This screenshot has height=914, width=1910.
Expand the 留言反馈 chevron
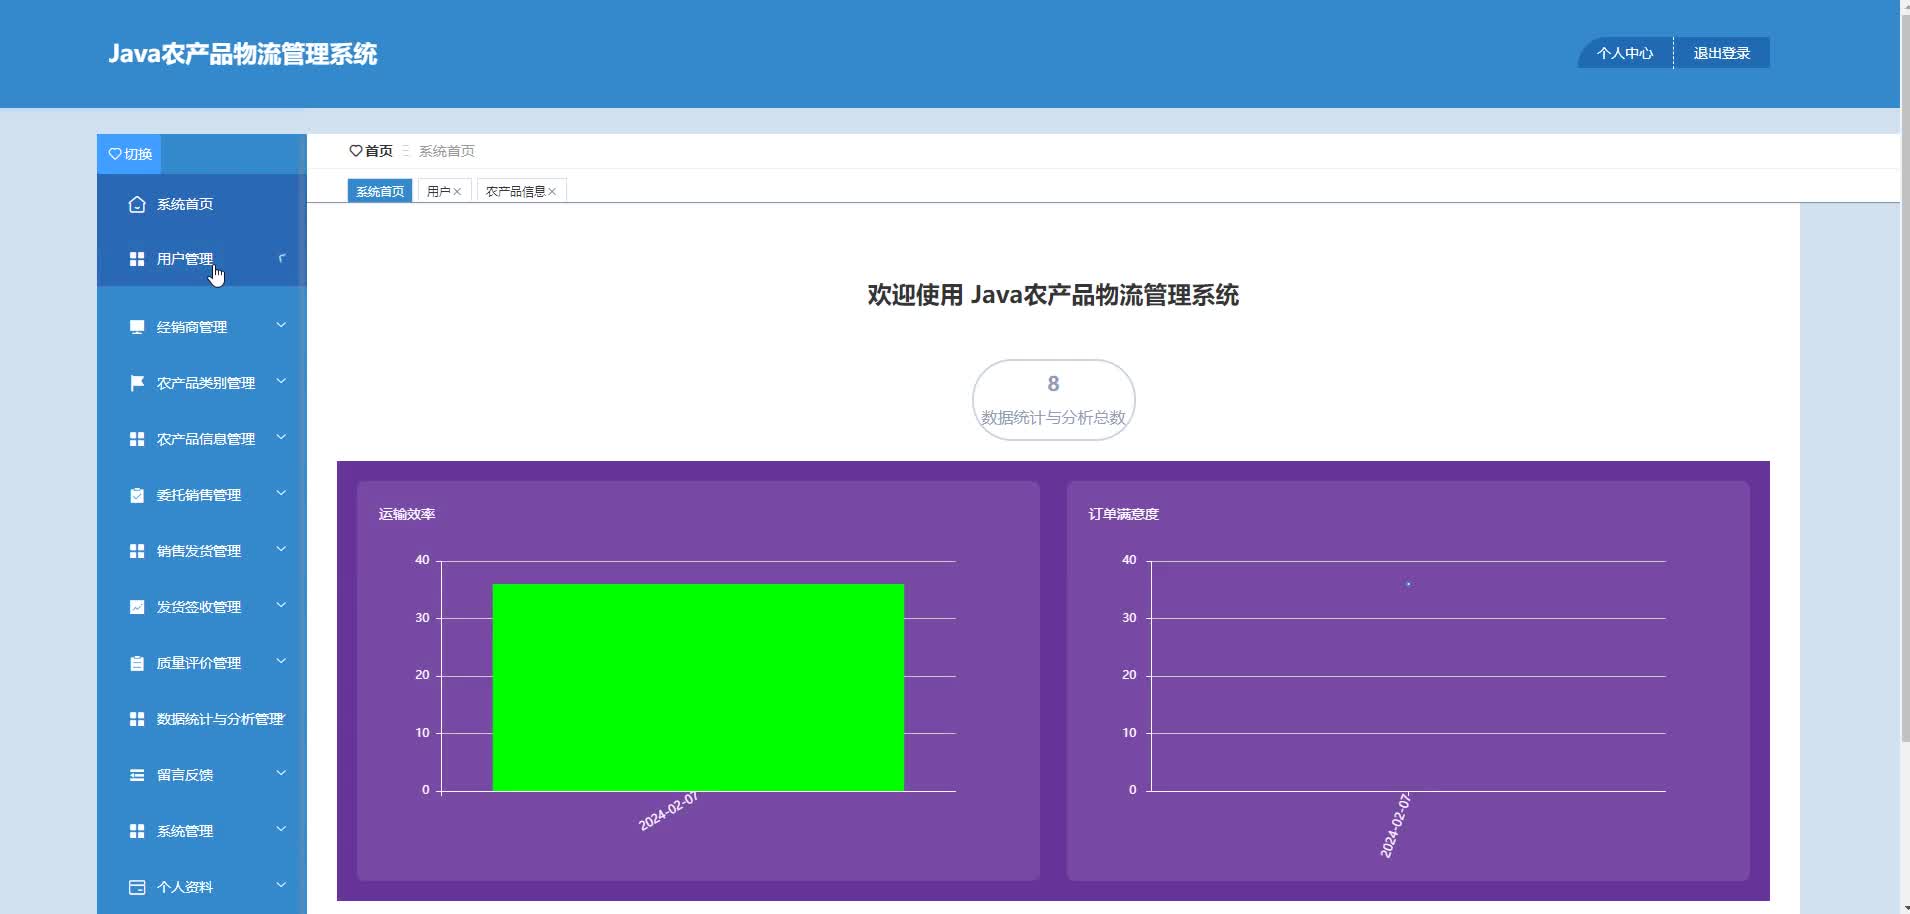(x=281, y=773)
